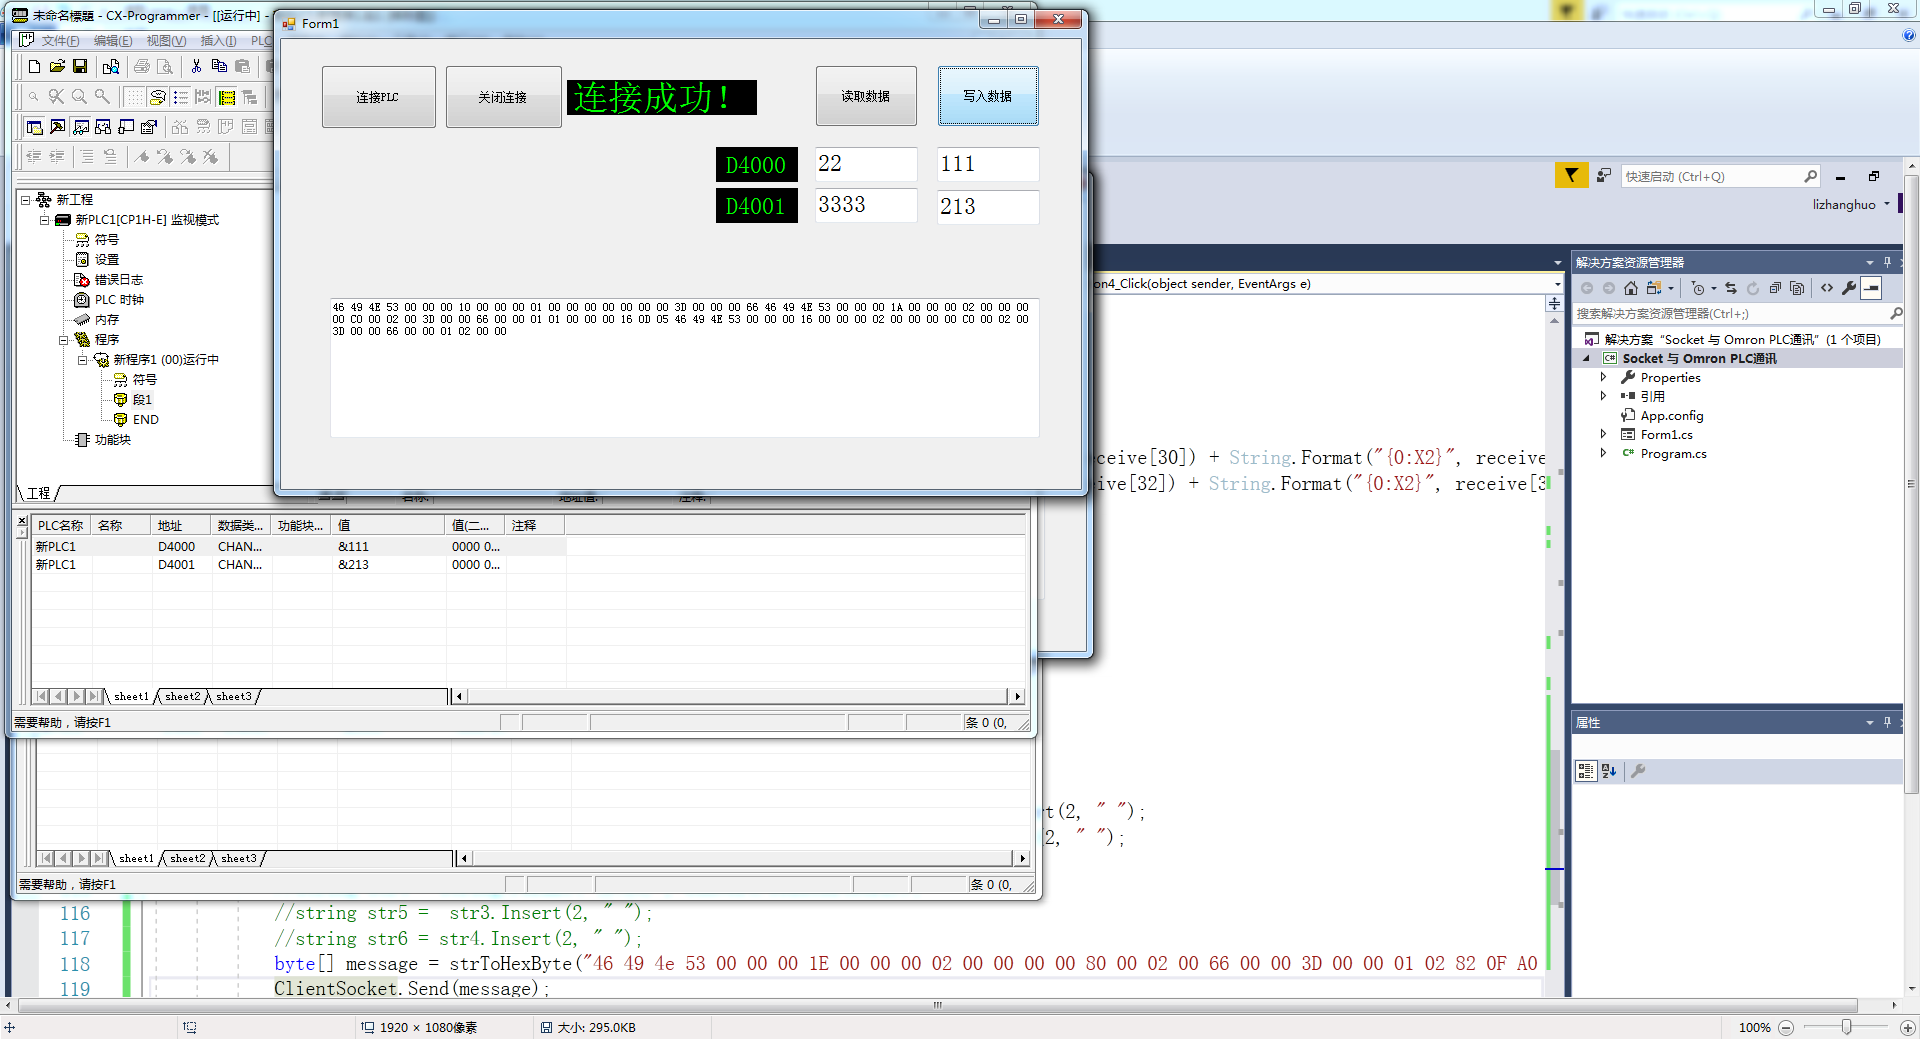Click the 连接PLC button in Form1
This screenshot has height=1039, width=1920.
[378, 97]
